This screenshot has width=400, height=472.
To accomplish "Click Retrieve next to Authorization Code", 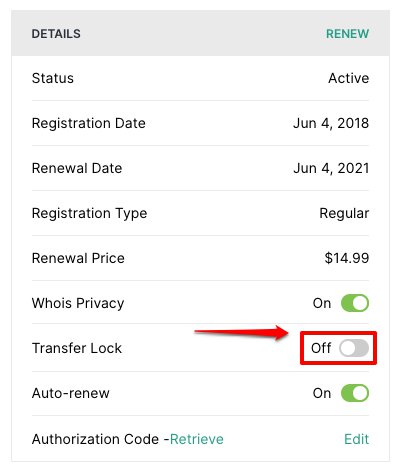I will tap(197, 439).
